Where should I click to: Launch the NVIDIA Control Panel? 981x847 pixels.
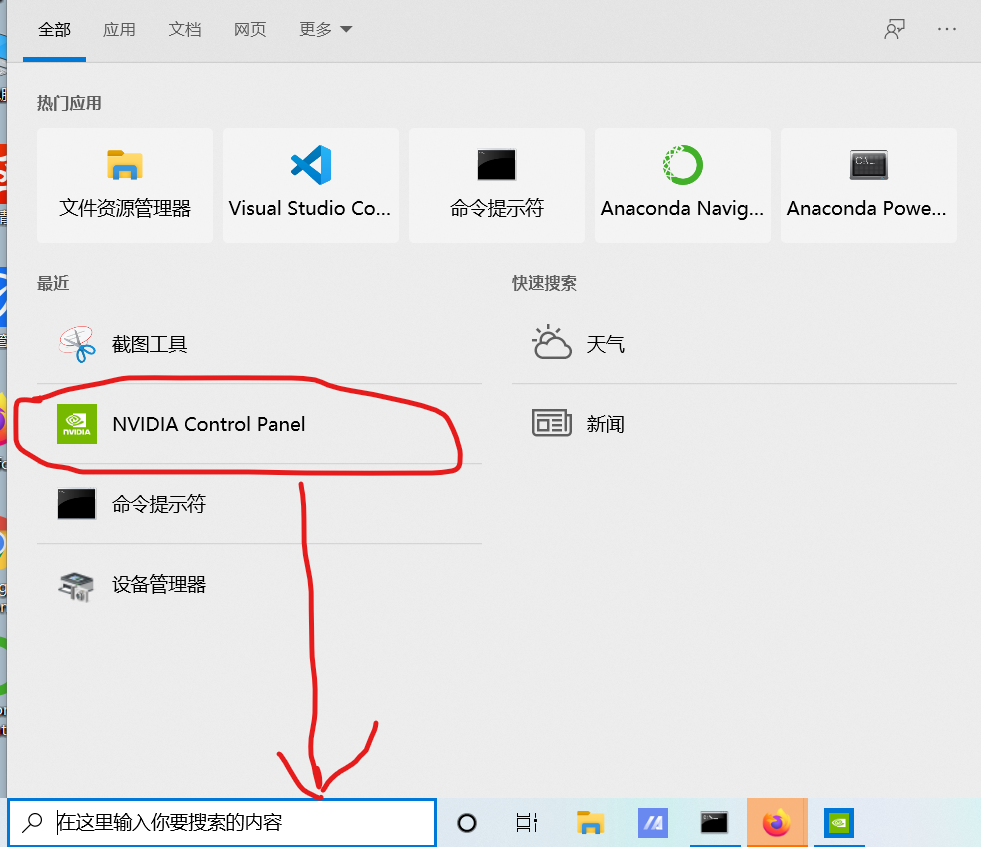(208, 424)
